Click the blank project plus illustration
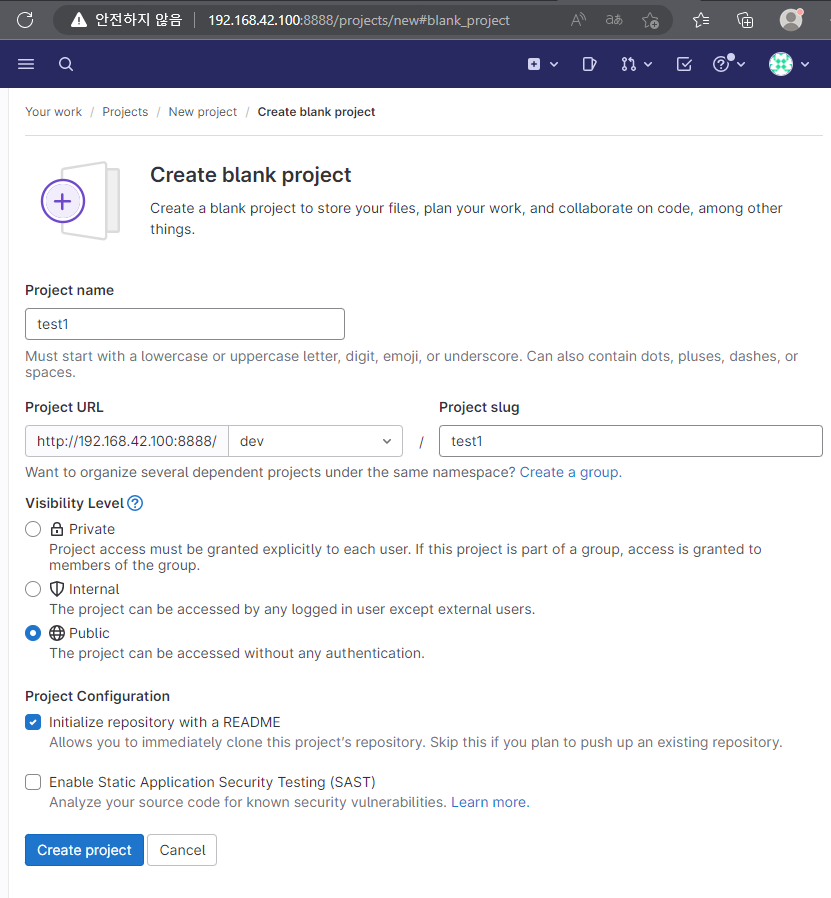The height and width of the screenshot is (898, 831). coord(80,201)
